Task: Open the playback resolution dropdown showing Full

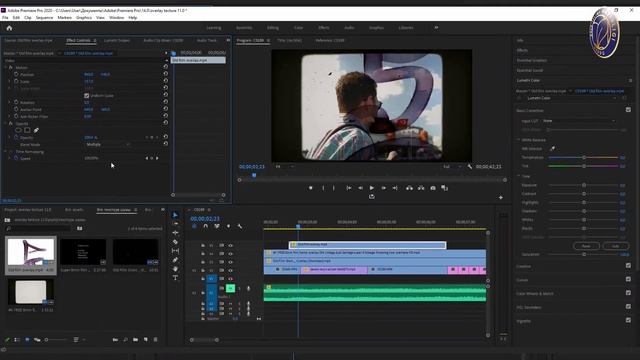Action: [x=452, y=167]
